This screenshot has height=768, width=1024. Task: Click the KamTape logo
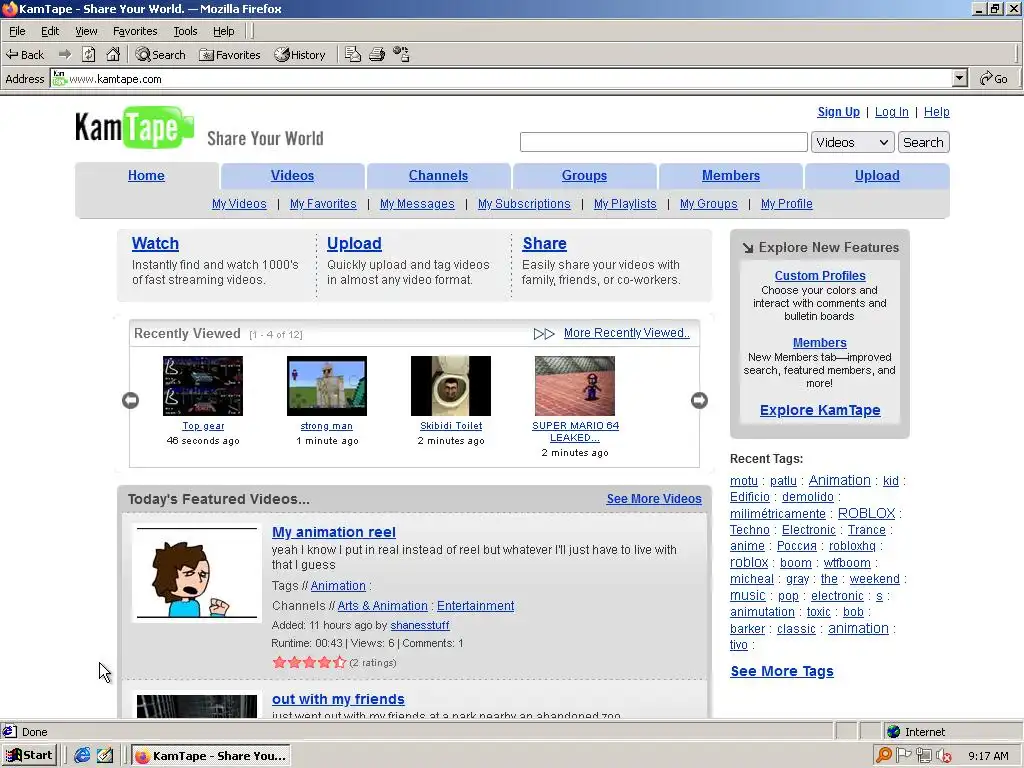(135, 127)
